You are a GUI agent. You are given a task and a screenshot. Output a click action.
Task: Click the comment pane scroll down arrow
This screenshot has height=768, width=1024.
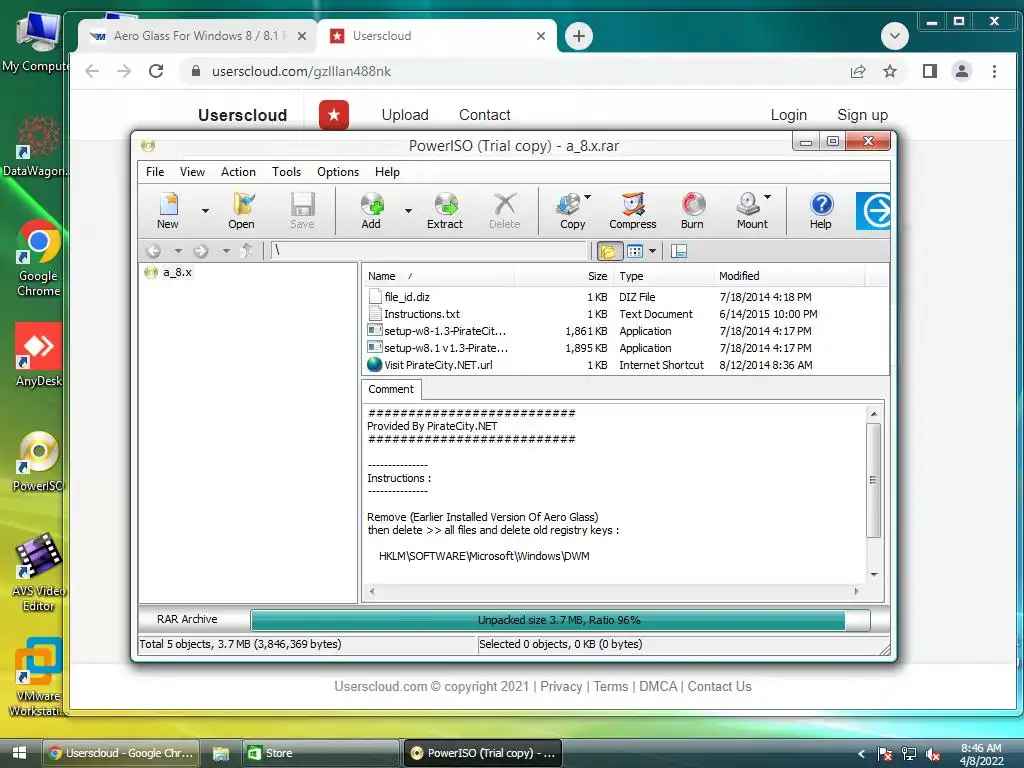874,575
